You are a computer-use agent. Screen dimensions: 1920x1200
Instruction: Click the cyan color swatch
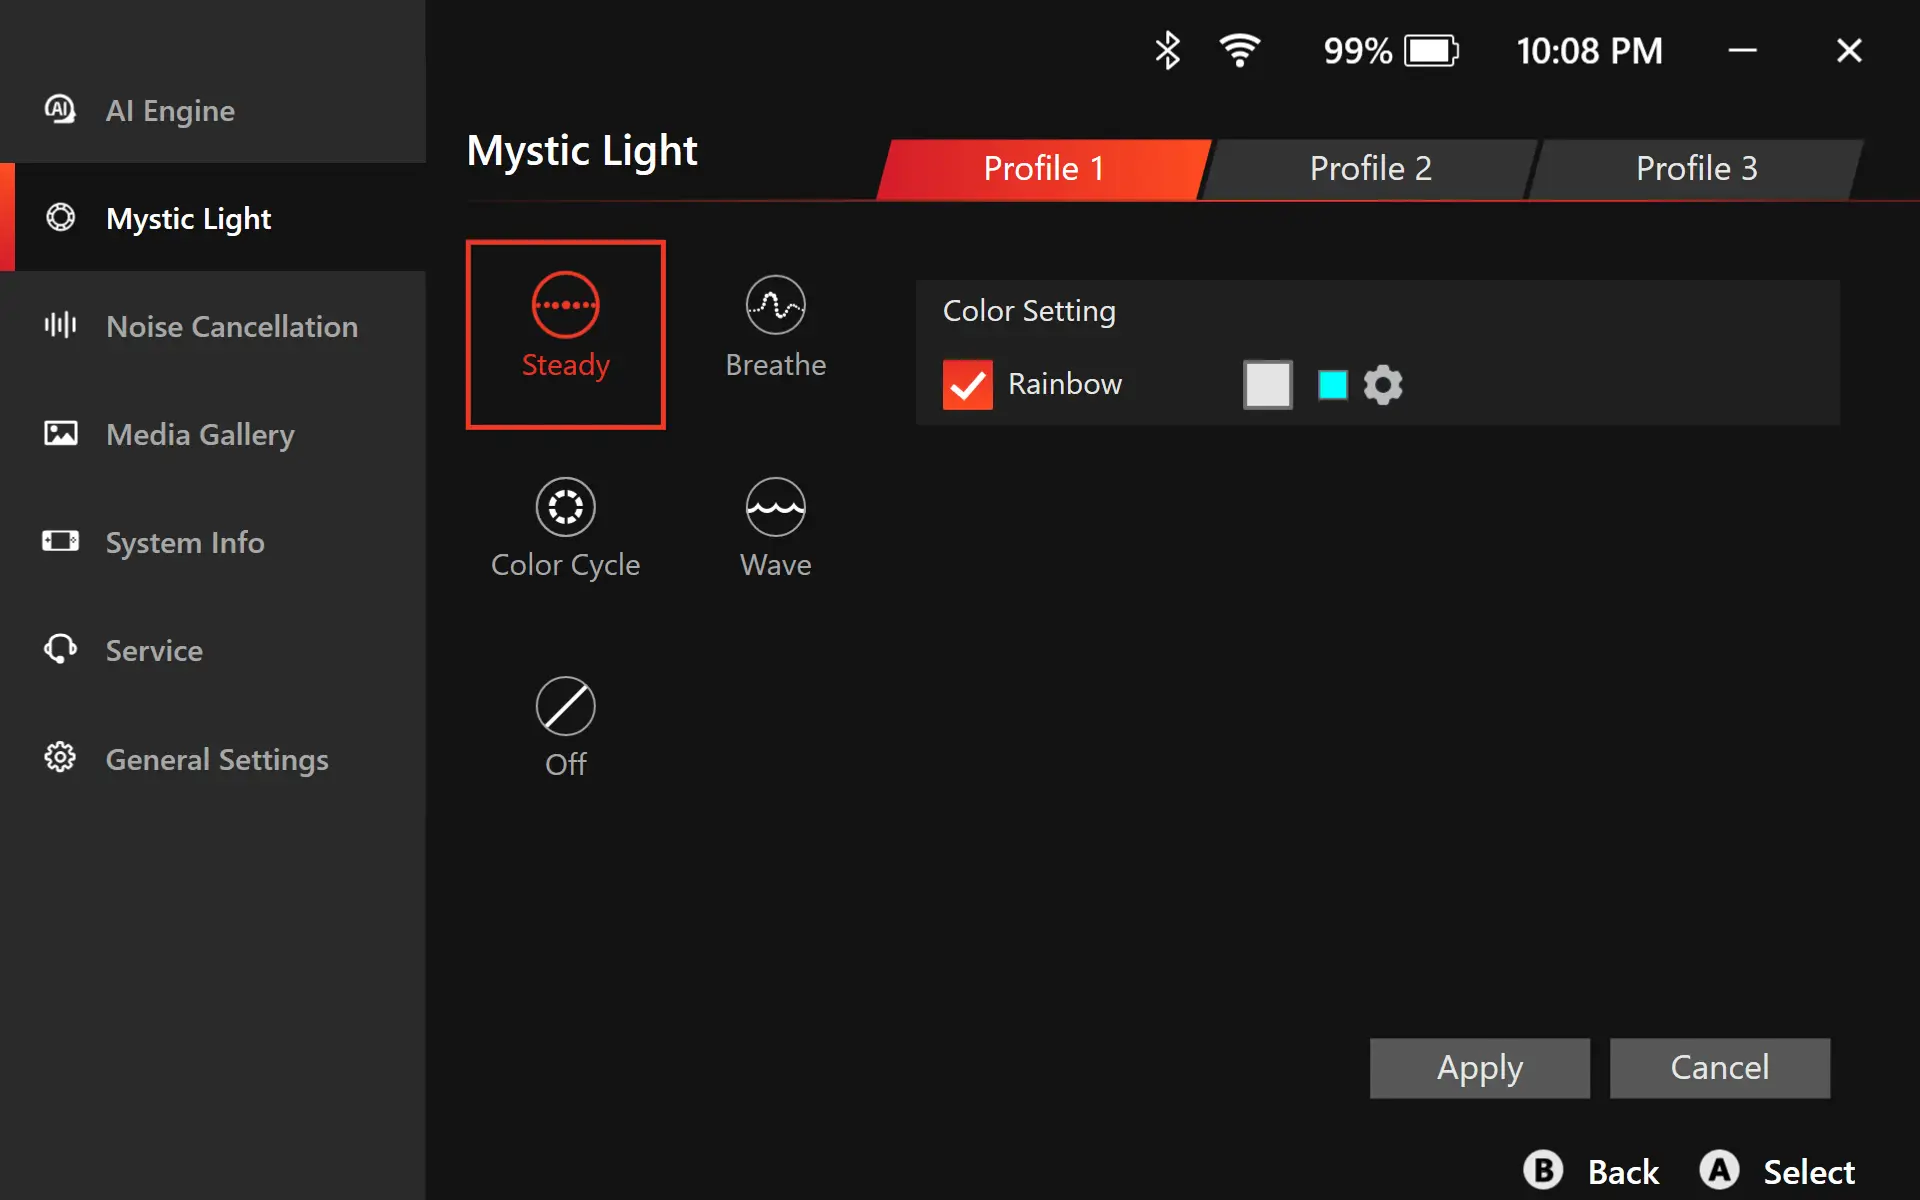point(1332,385)
